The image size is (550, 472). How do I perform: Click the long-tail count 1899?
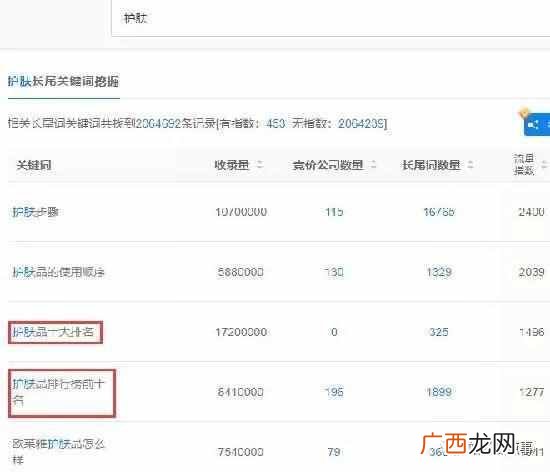[439, 392]
